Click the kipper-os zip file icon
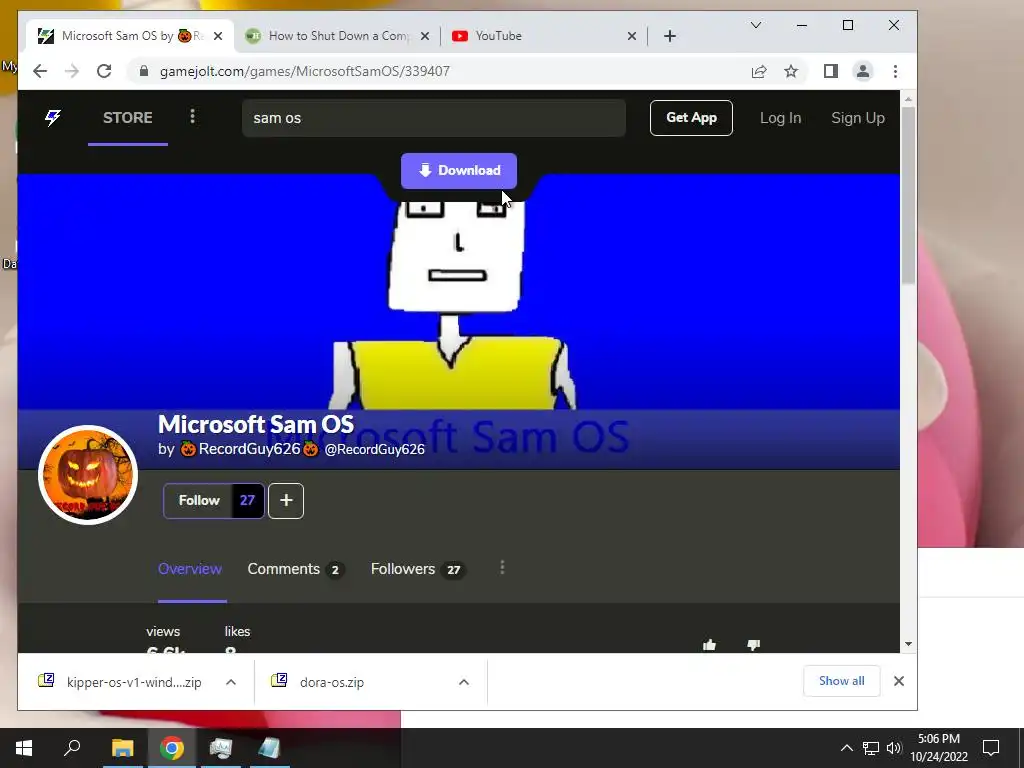1024x768 pixels. pos(46,680)
